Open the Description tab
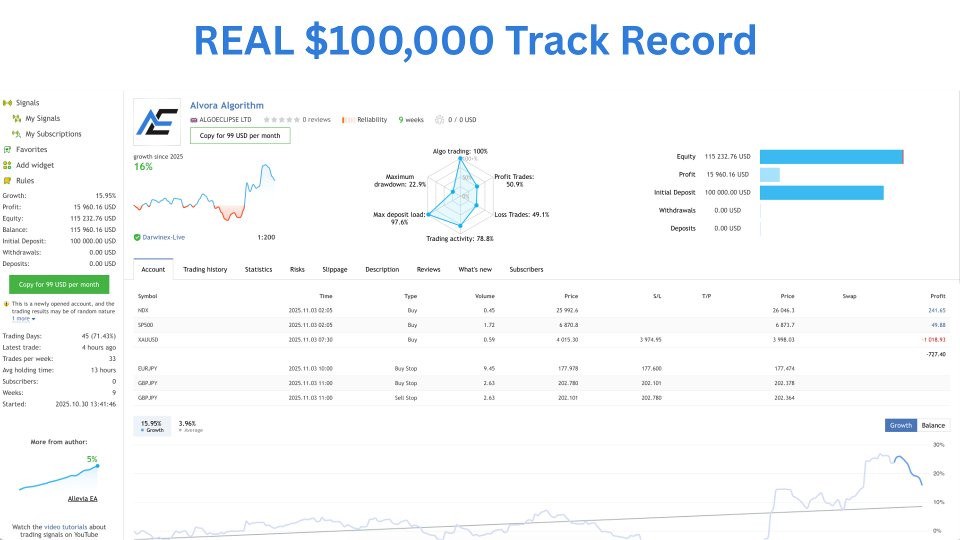960x540 pixels. tap(382, 269)
